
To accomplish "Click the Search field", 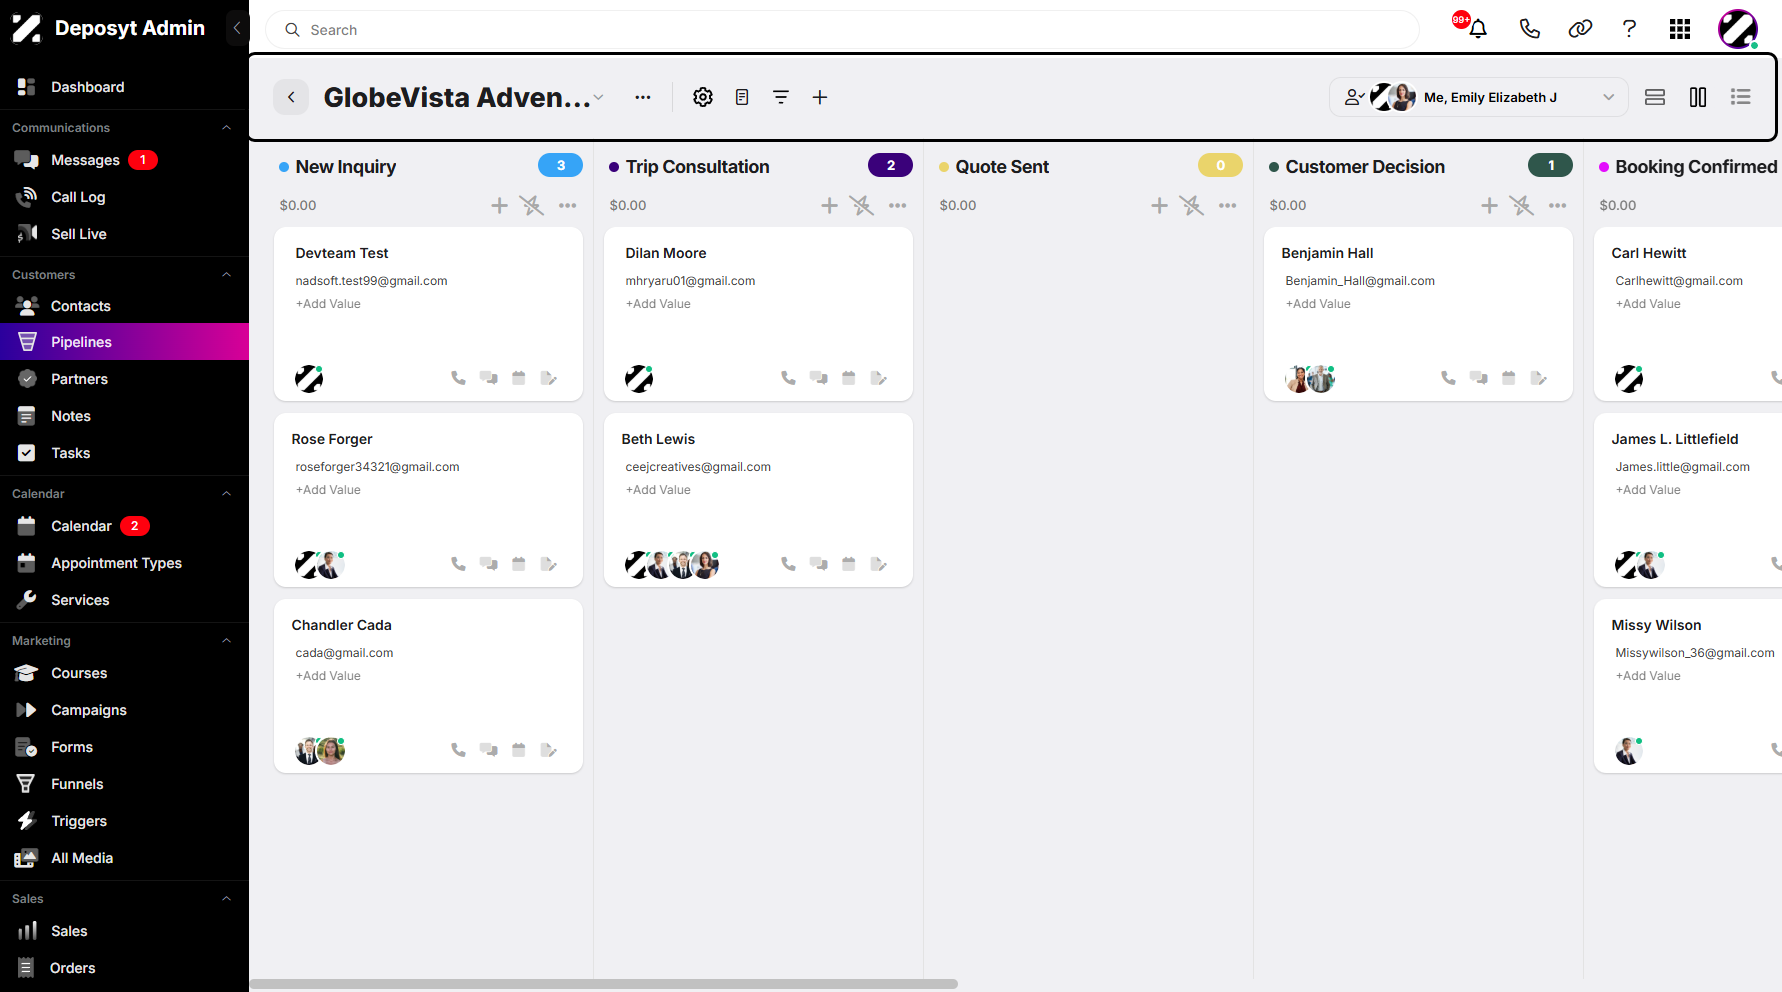I will click(842, 30).
